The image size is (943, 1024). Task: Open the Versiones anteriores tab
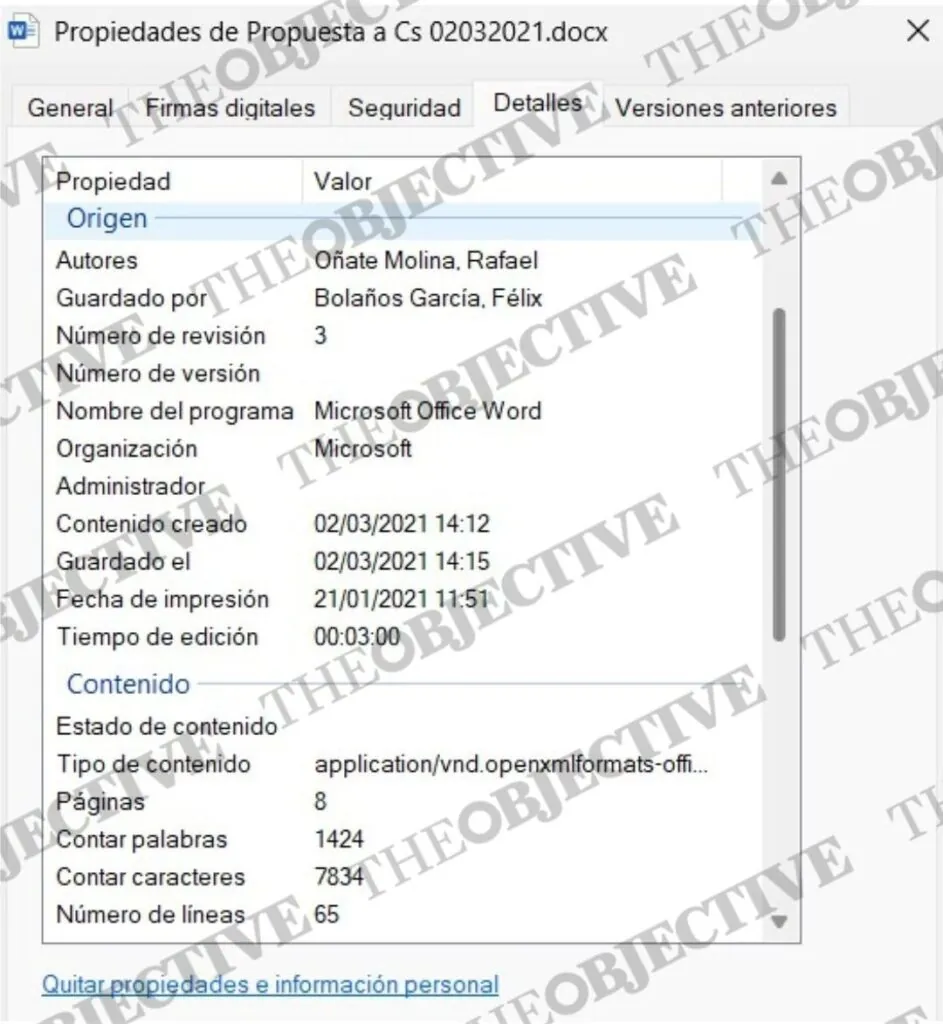click(725, 108)
